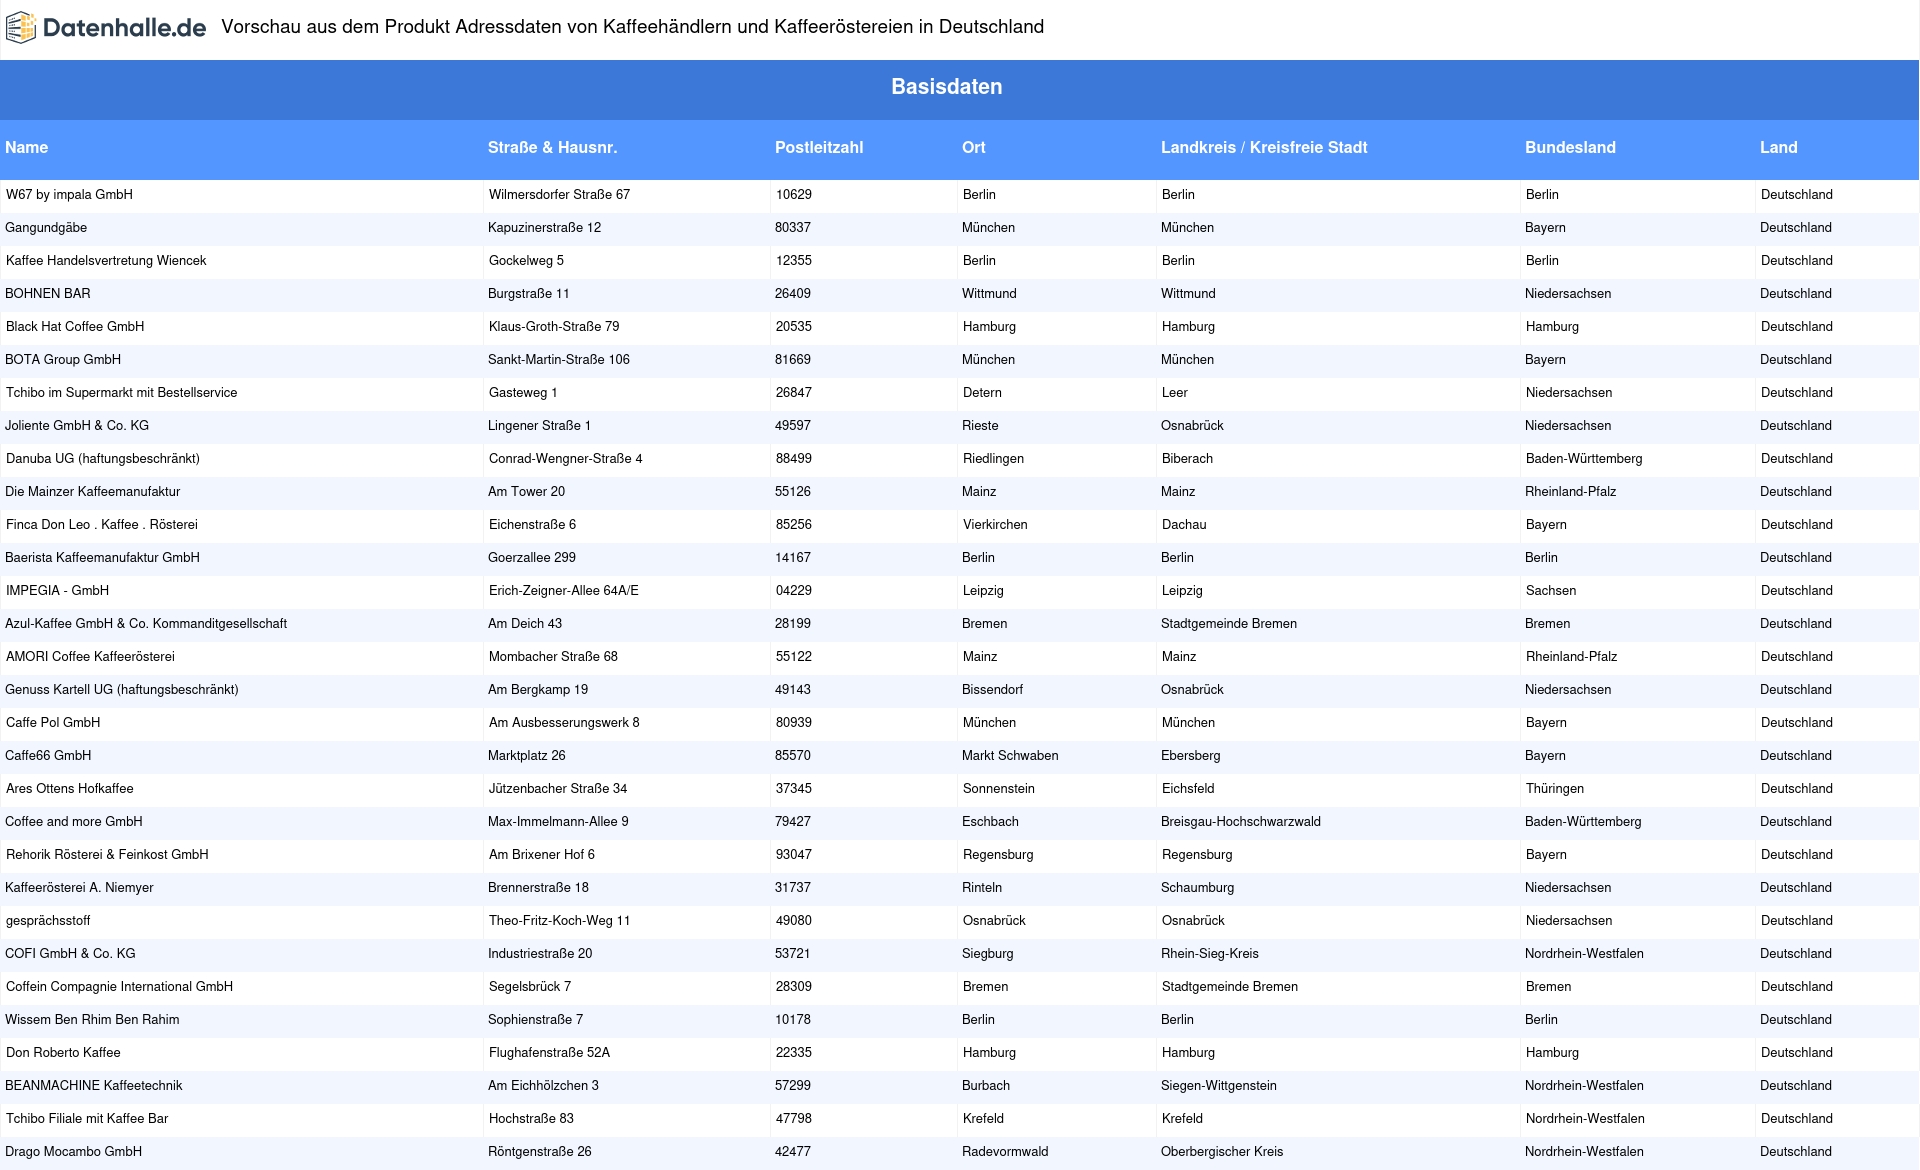Select the Gangundgäbe name cell
Image resolution: width=1920 pixels, height=1170 pixels.
coord(46,228)
